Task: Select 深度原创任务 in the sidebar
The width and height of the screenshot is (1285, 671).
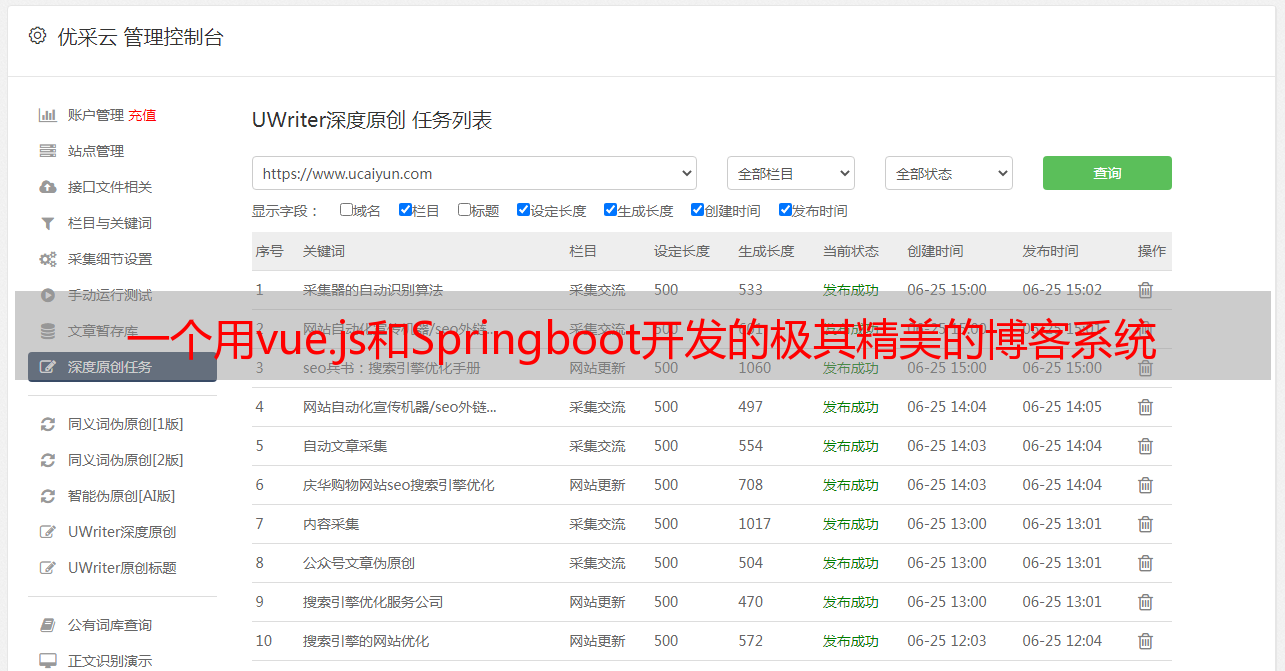Action: coord(122,367)
